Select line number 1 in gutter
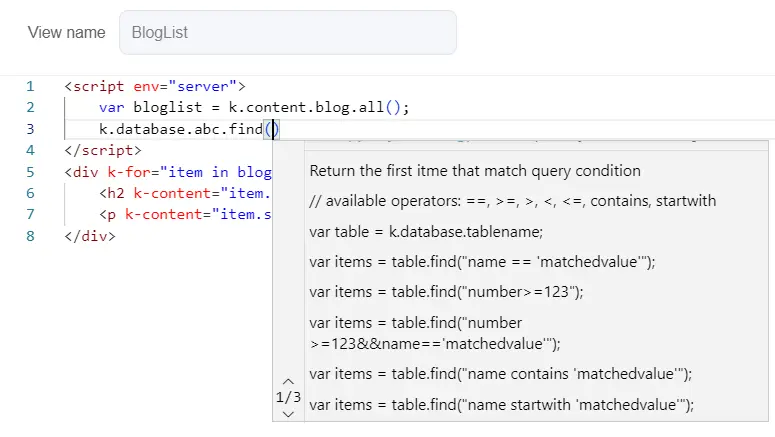 [30, 86]
